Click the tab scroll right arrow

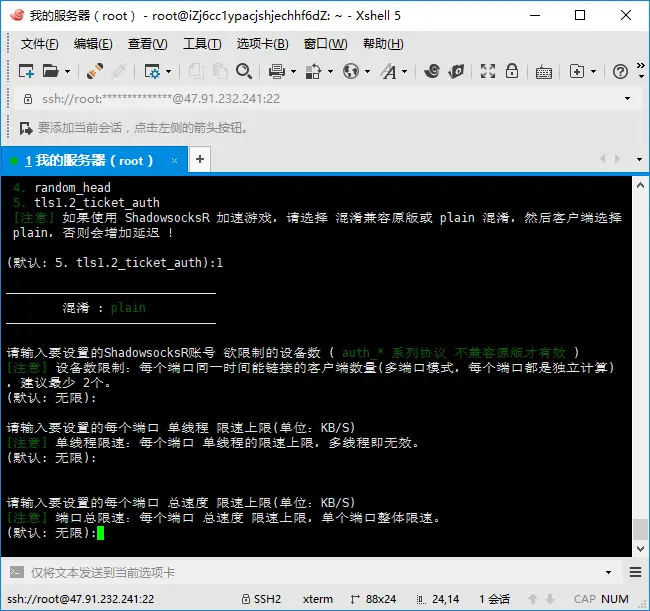(x=617, y=159)
